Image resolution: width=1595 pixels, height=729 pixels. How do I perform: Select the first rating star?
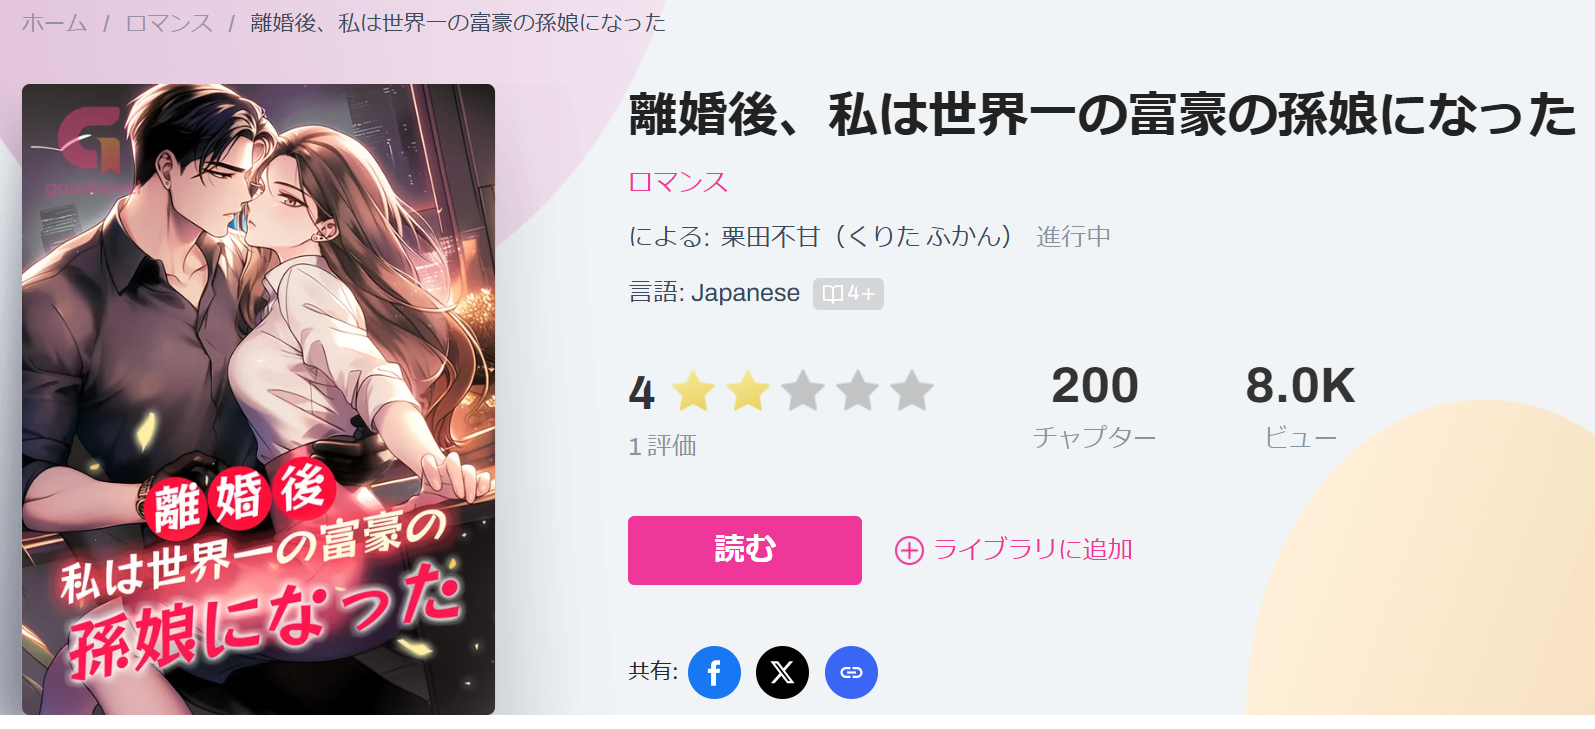click(x=693, y=391)
